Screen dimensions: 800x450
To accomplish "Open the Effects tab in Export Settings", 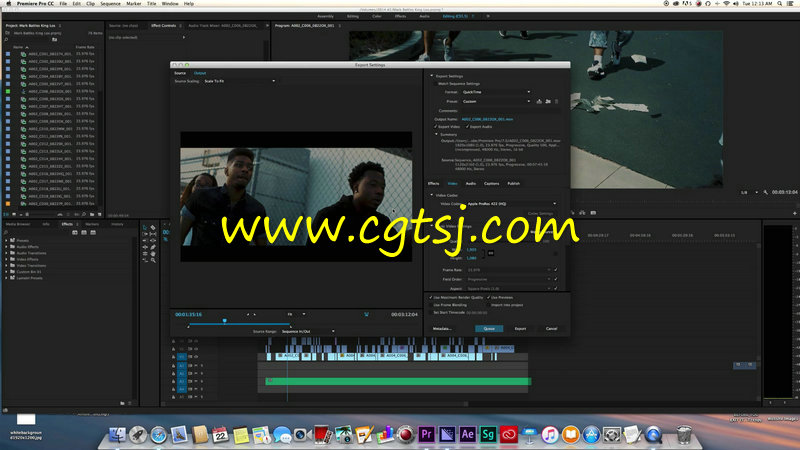I will [x=433, y=184].
